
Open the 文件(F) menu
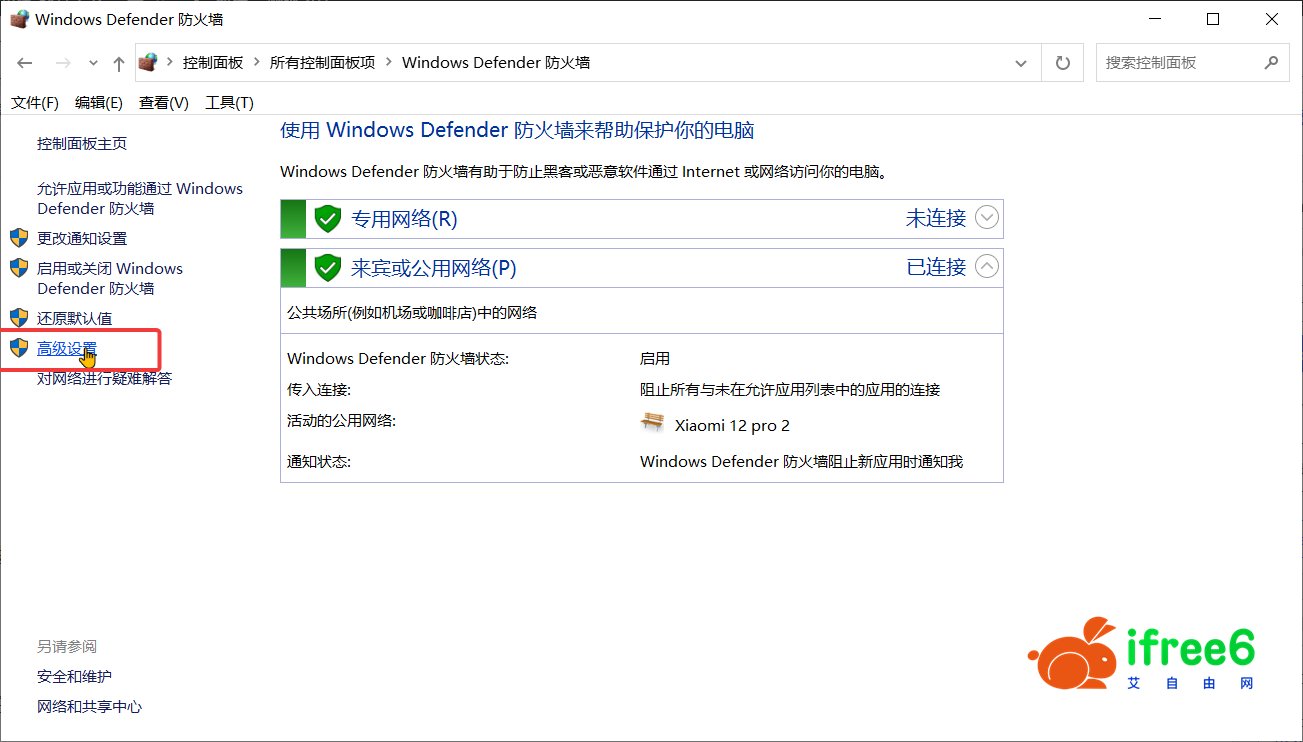(35, 103)
